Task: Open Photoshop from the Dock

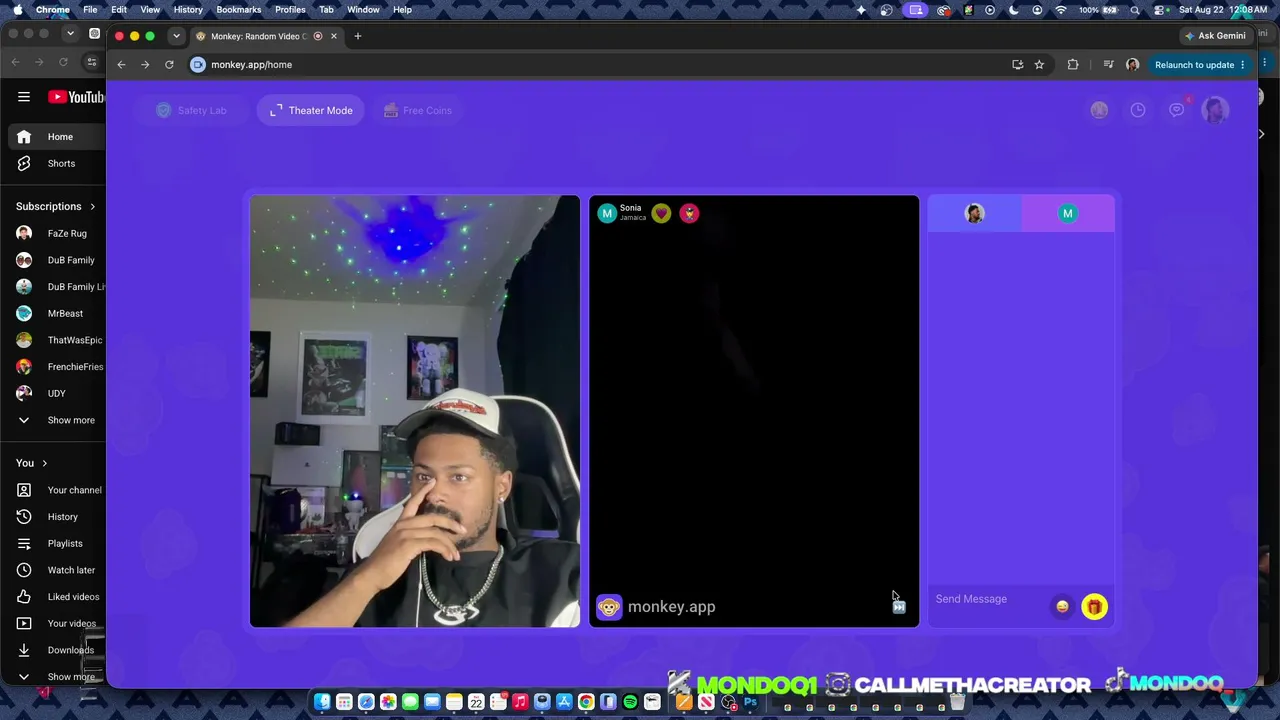Action: point(750,703)
